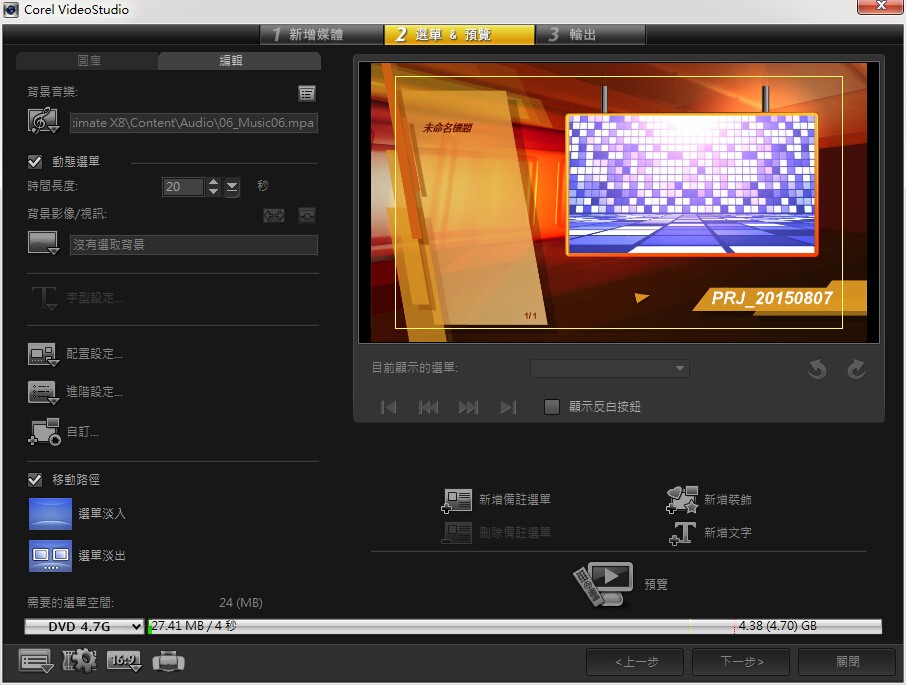The width and height of the screenshot is (906, 685).
Task: Click the 新增裝飾 add decoration icon
Action: click(x=682, y=500)
